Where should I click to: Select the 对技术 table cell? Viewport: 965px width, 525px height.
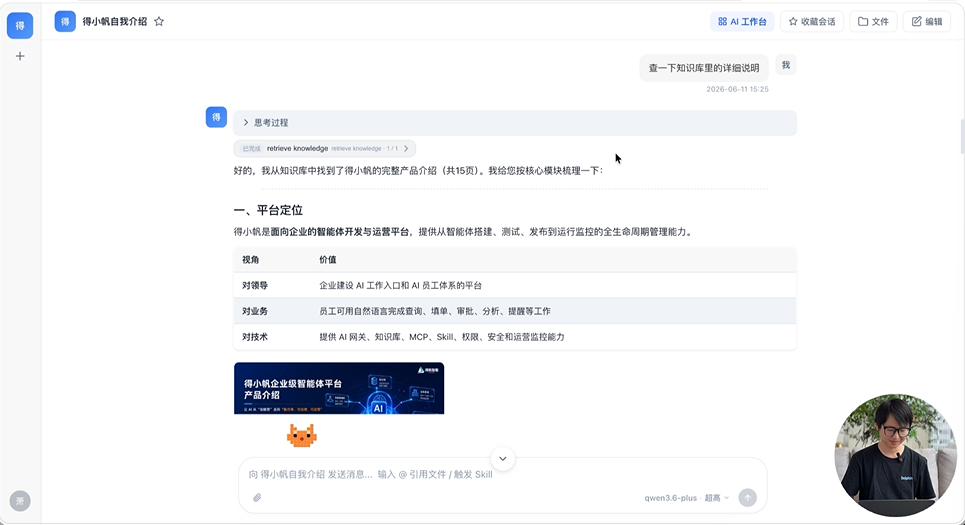coord(255,337)
